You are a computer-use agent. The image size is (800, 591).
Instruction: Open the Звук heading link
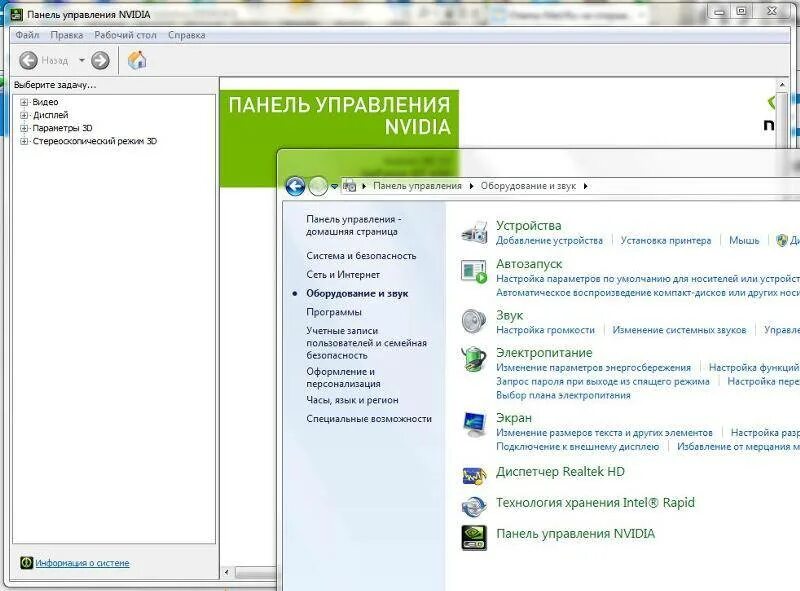[509, 315]
